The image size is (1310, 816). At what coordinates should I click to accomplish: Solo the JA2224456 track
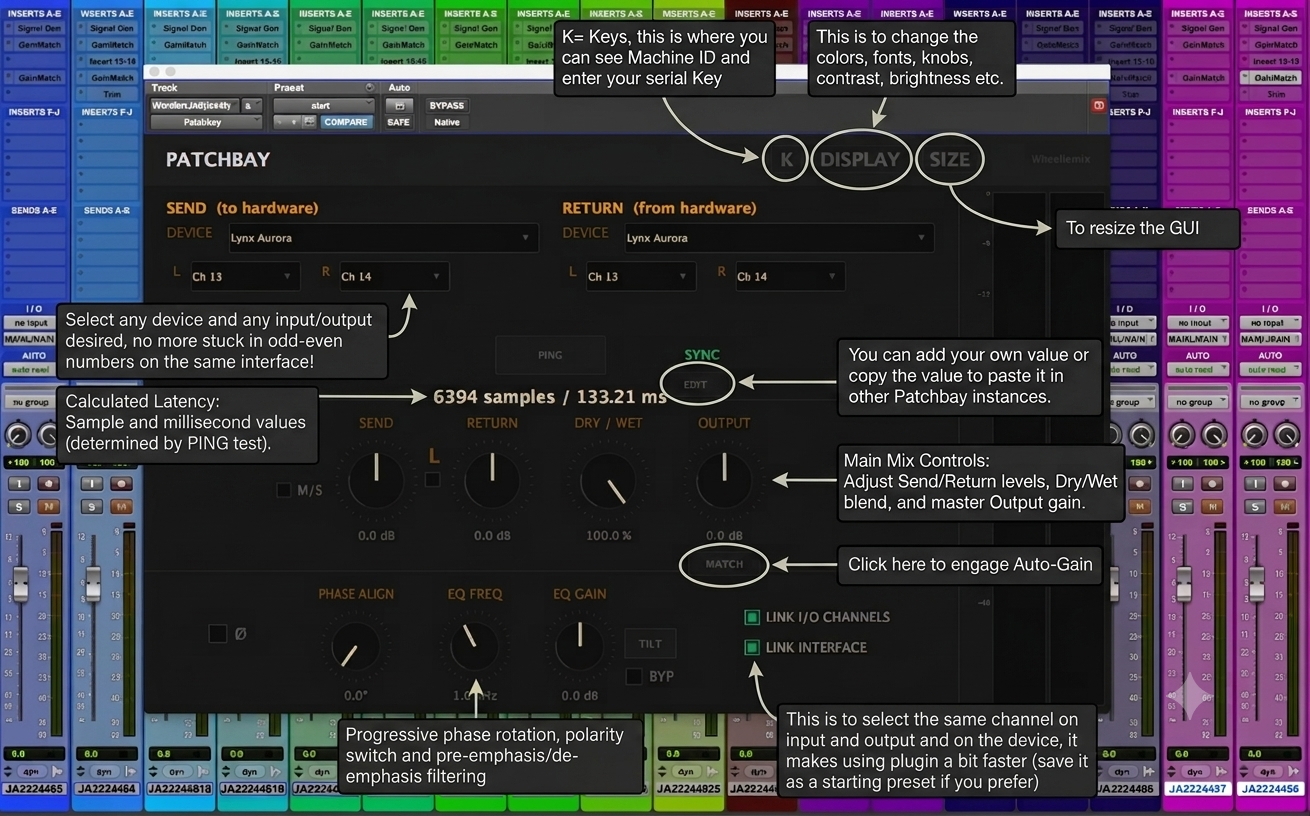coord(1256,507)
